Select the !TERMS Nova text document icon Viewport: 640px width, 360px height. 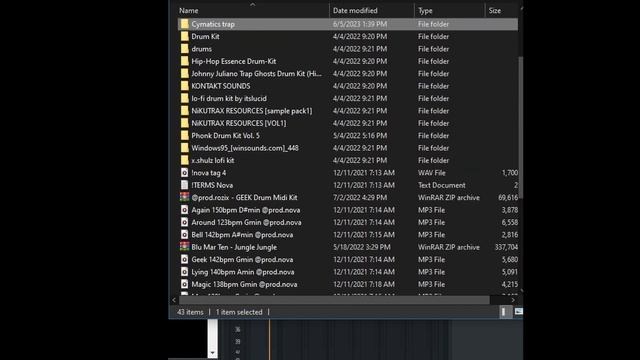[184, 185]
